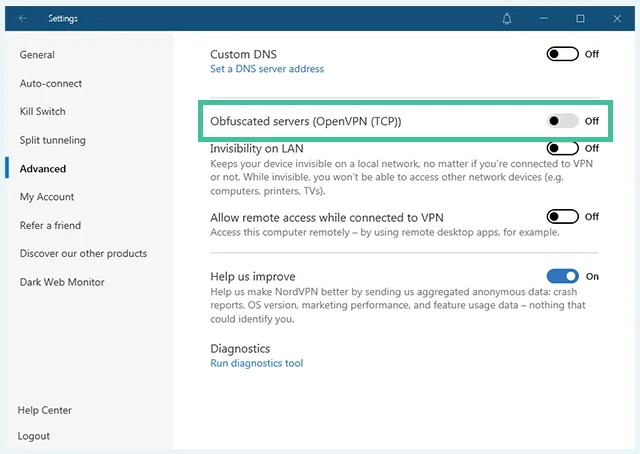Minimize the Settings window
The width and height of the screenshot is (640, 454).
tap(543, 18)
